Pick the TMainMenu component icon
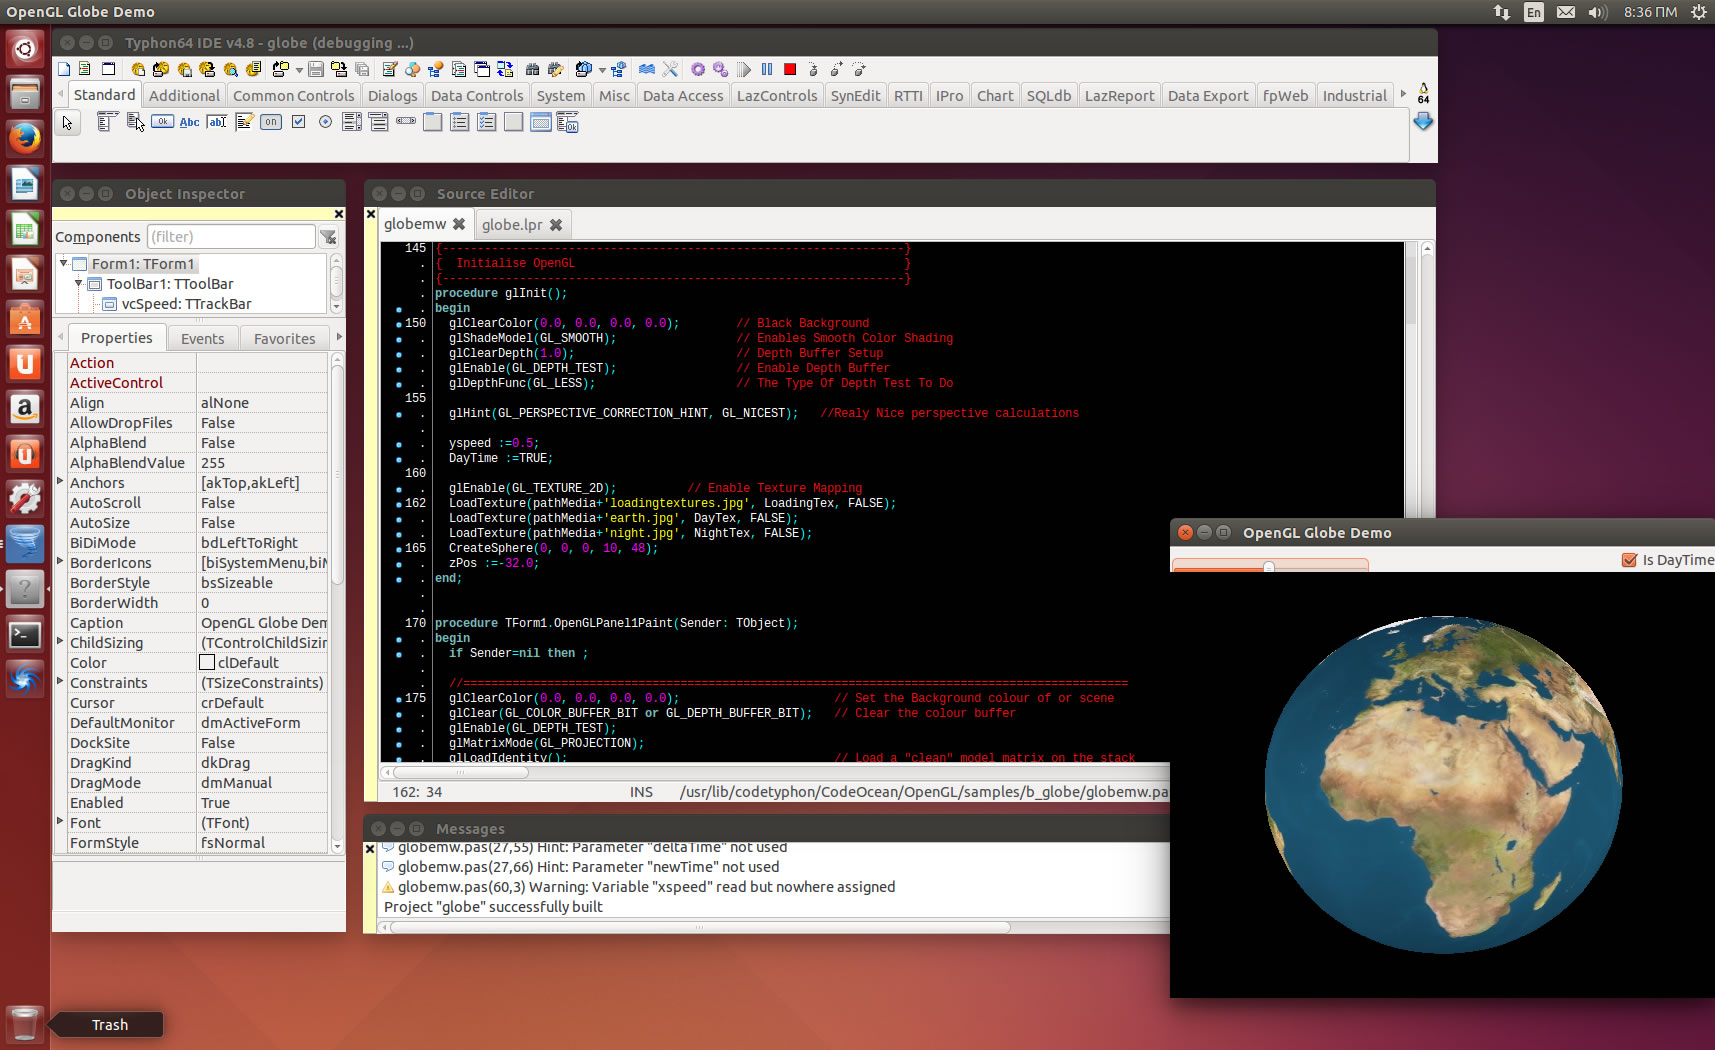Viewport: 1715px width, 1050px height. click(107, 122)
